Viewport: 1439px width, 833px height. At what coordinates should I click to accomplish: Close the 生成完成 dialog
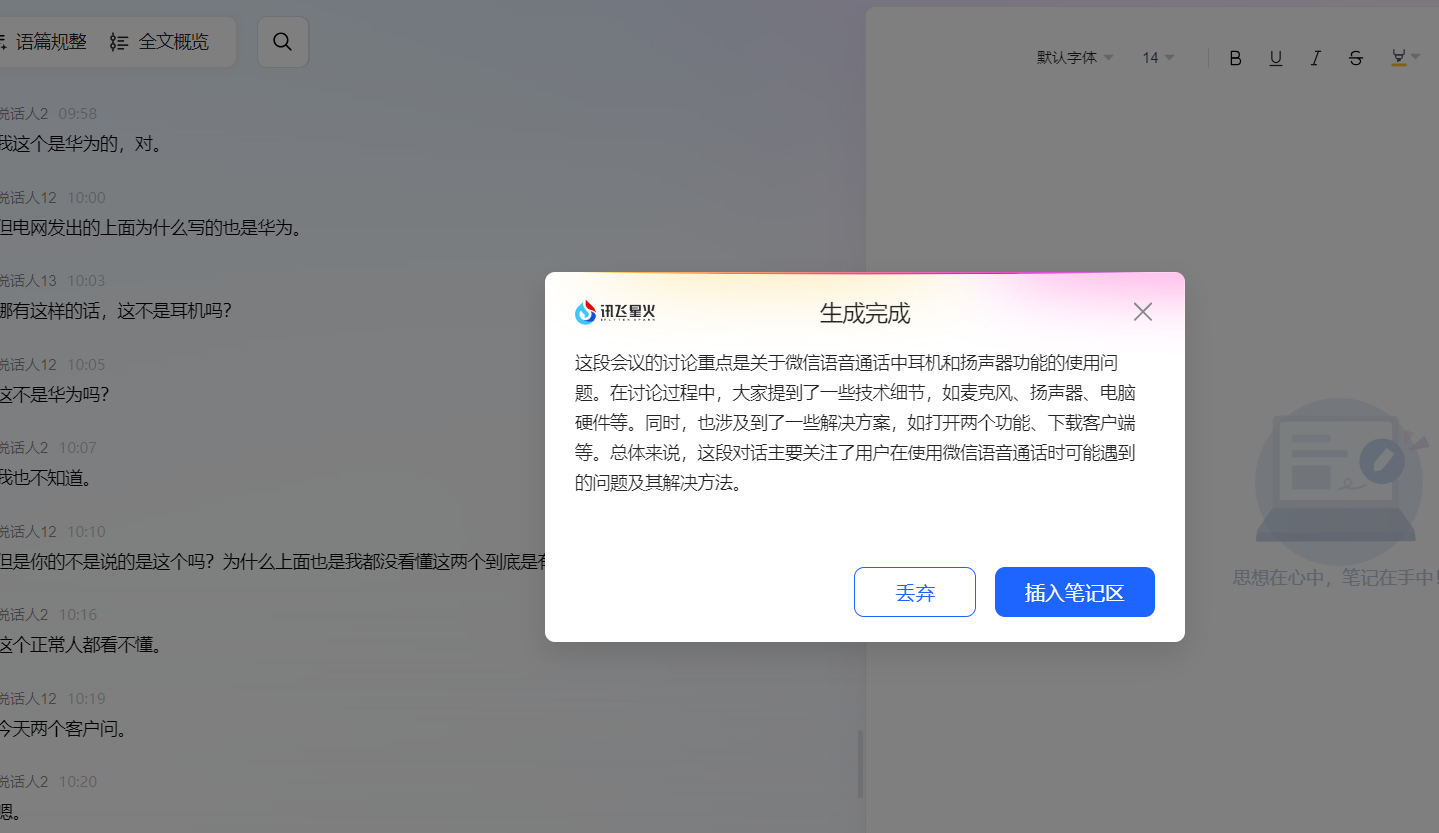pyautogui.click(x=1143, y=312)
